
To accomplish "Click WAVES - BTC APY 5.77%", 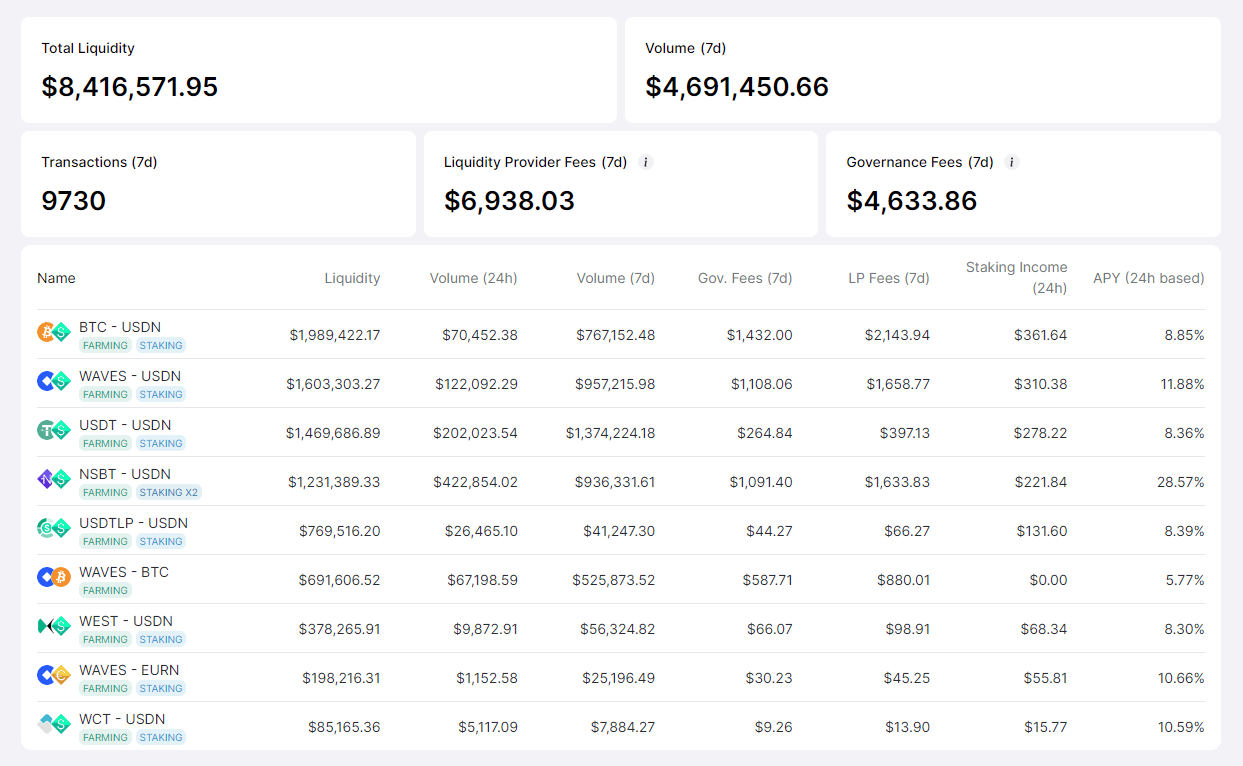I will coord(1185,580).
